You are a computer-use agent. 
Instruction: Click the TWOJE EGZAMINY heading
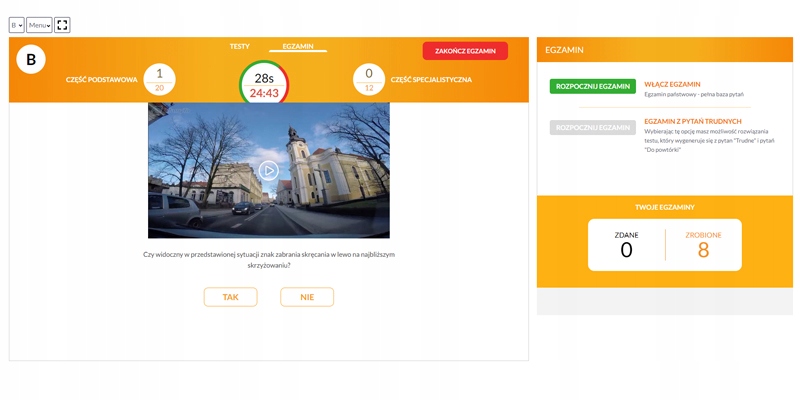665,207
